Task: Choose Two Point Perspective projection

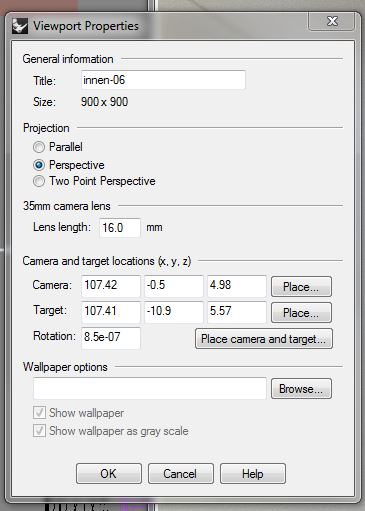Action: tap(39, 181)
